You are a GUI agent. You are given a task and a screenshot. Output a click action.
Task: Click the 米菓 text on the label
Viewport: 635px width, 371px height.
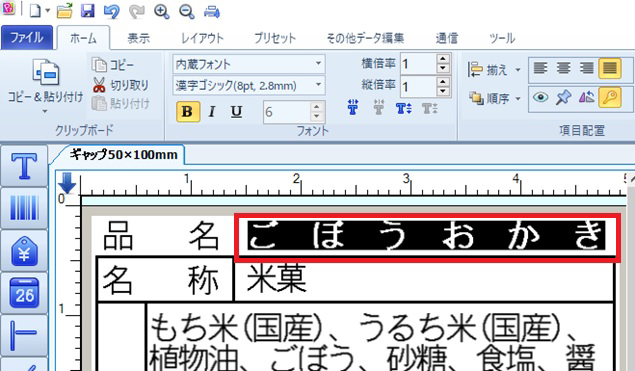pyautogui.click(x=276, y=278)
